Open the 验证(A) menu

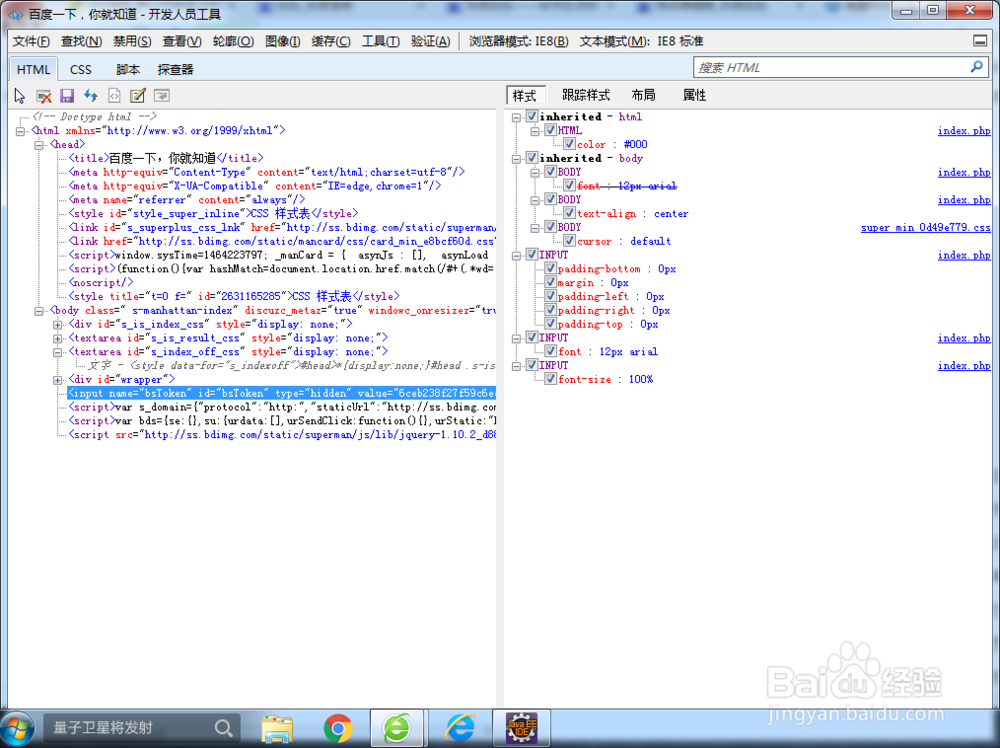[430, 41]
